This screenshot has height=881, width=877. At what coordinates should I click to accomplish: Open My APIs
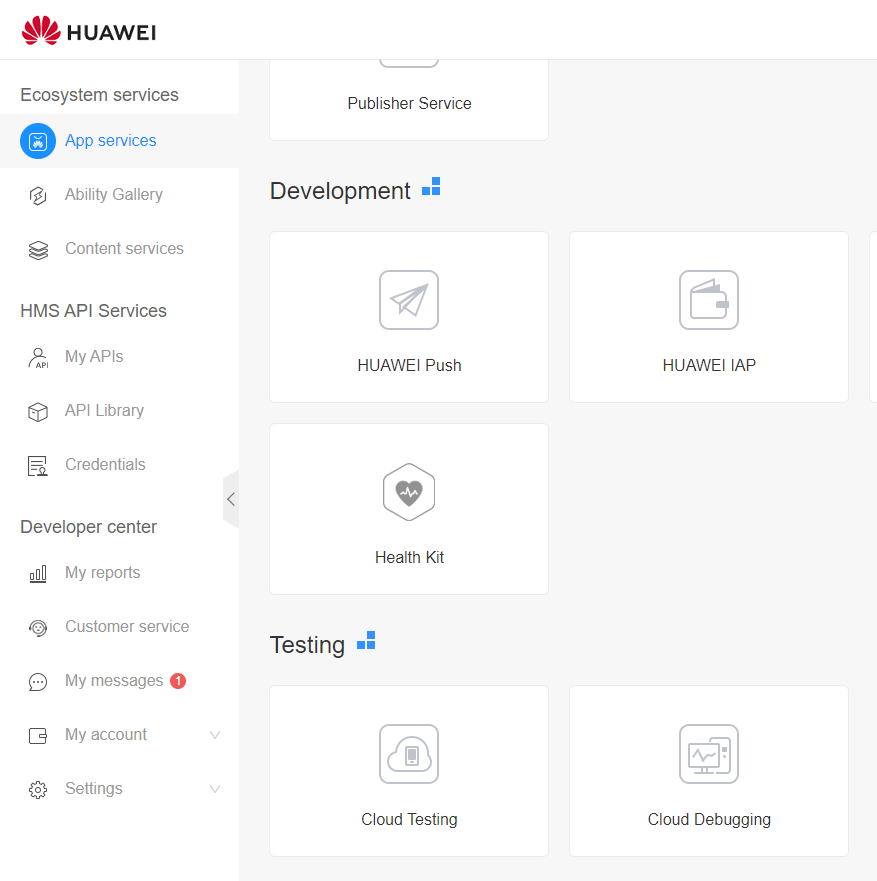point(94,356)
